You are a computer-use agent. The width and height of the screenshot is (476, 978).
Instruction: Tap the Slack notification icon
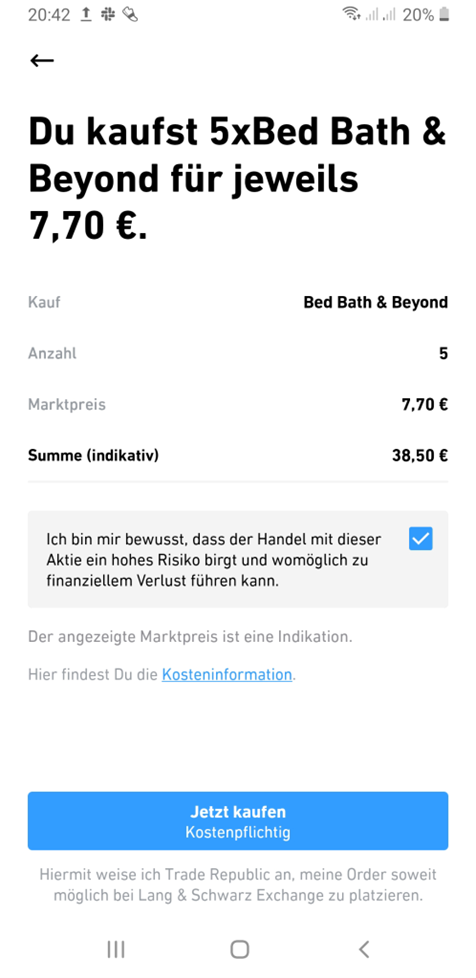109,15
